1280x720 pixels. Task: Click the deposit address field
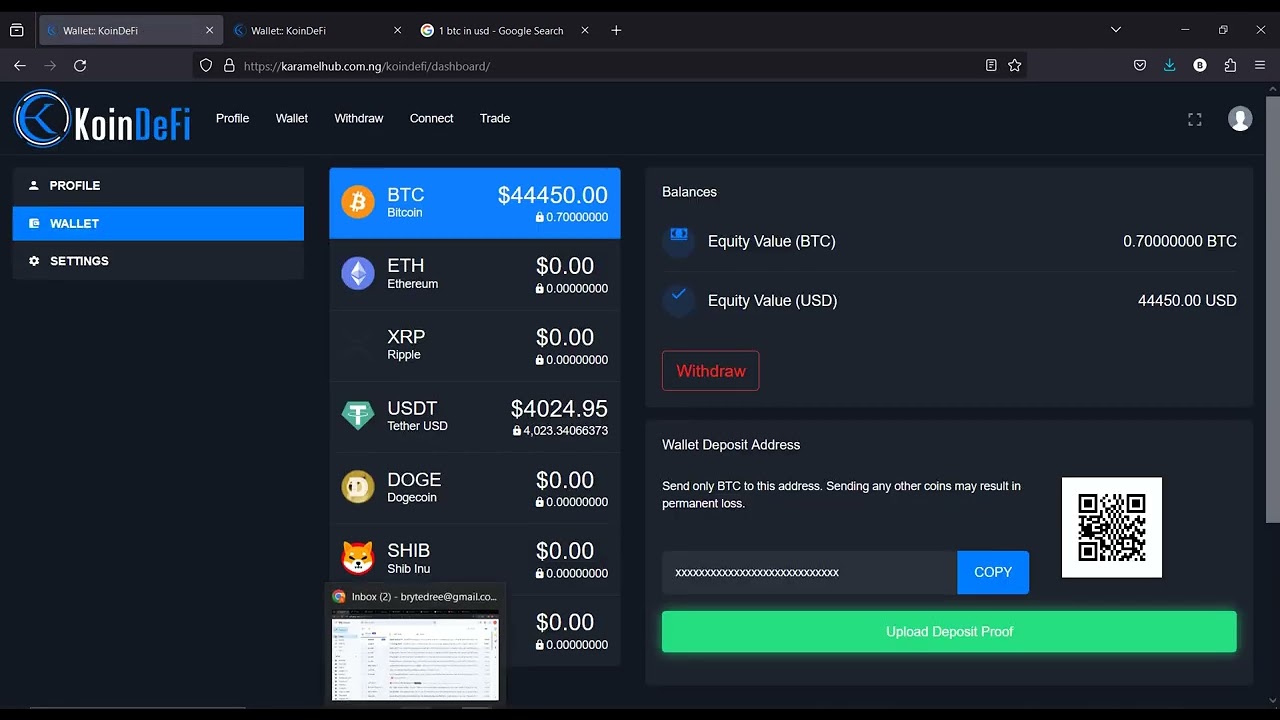pos(809,572)
